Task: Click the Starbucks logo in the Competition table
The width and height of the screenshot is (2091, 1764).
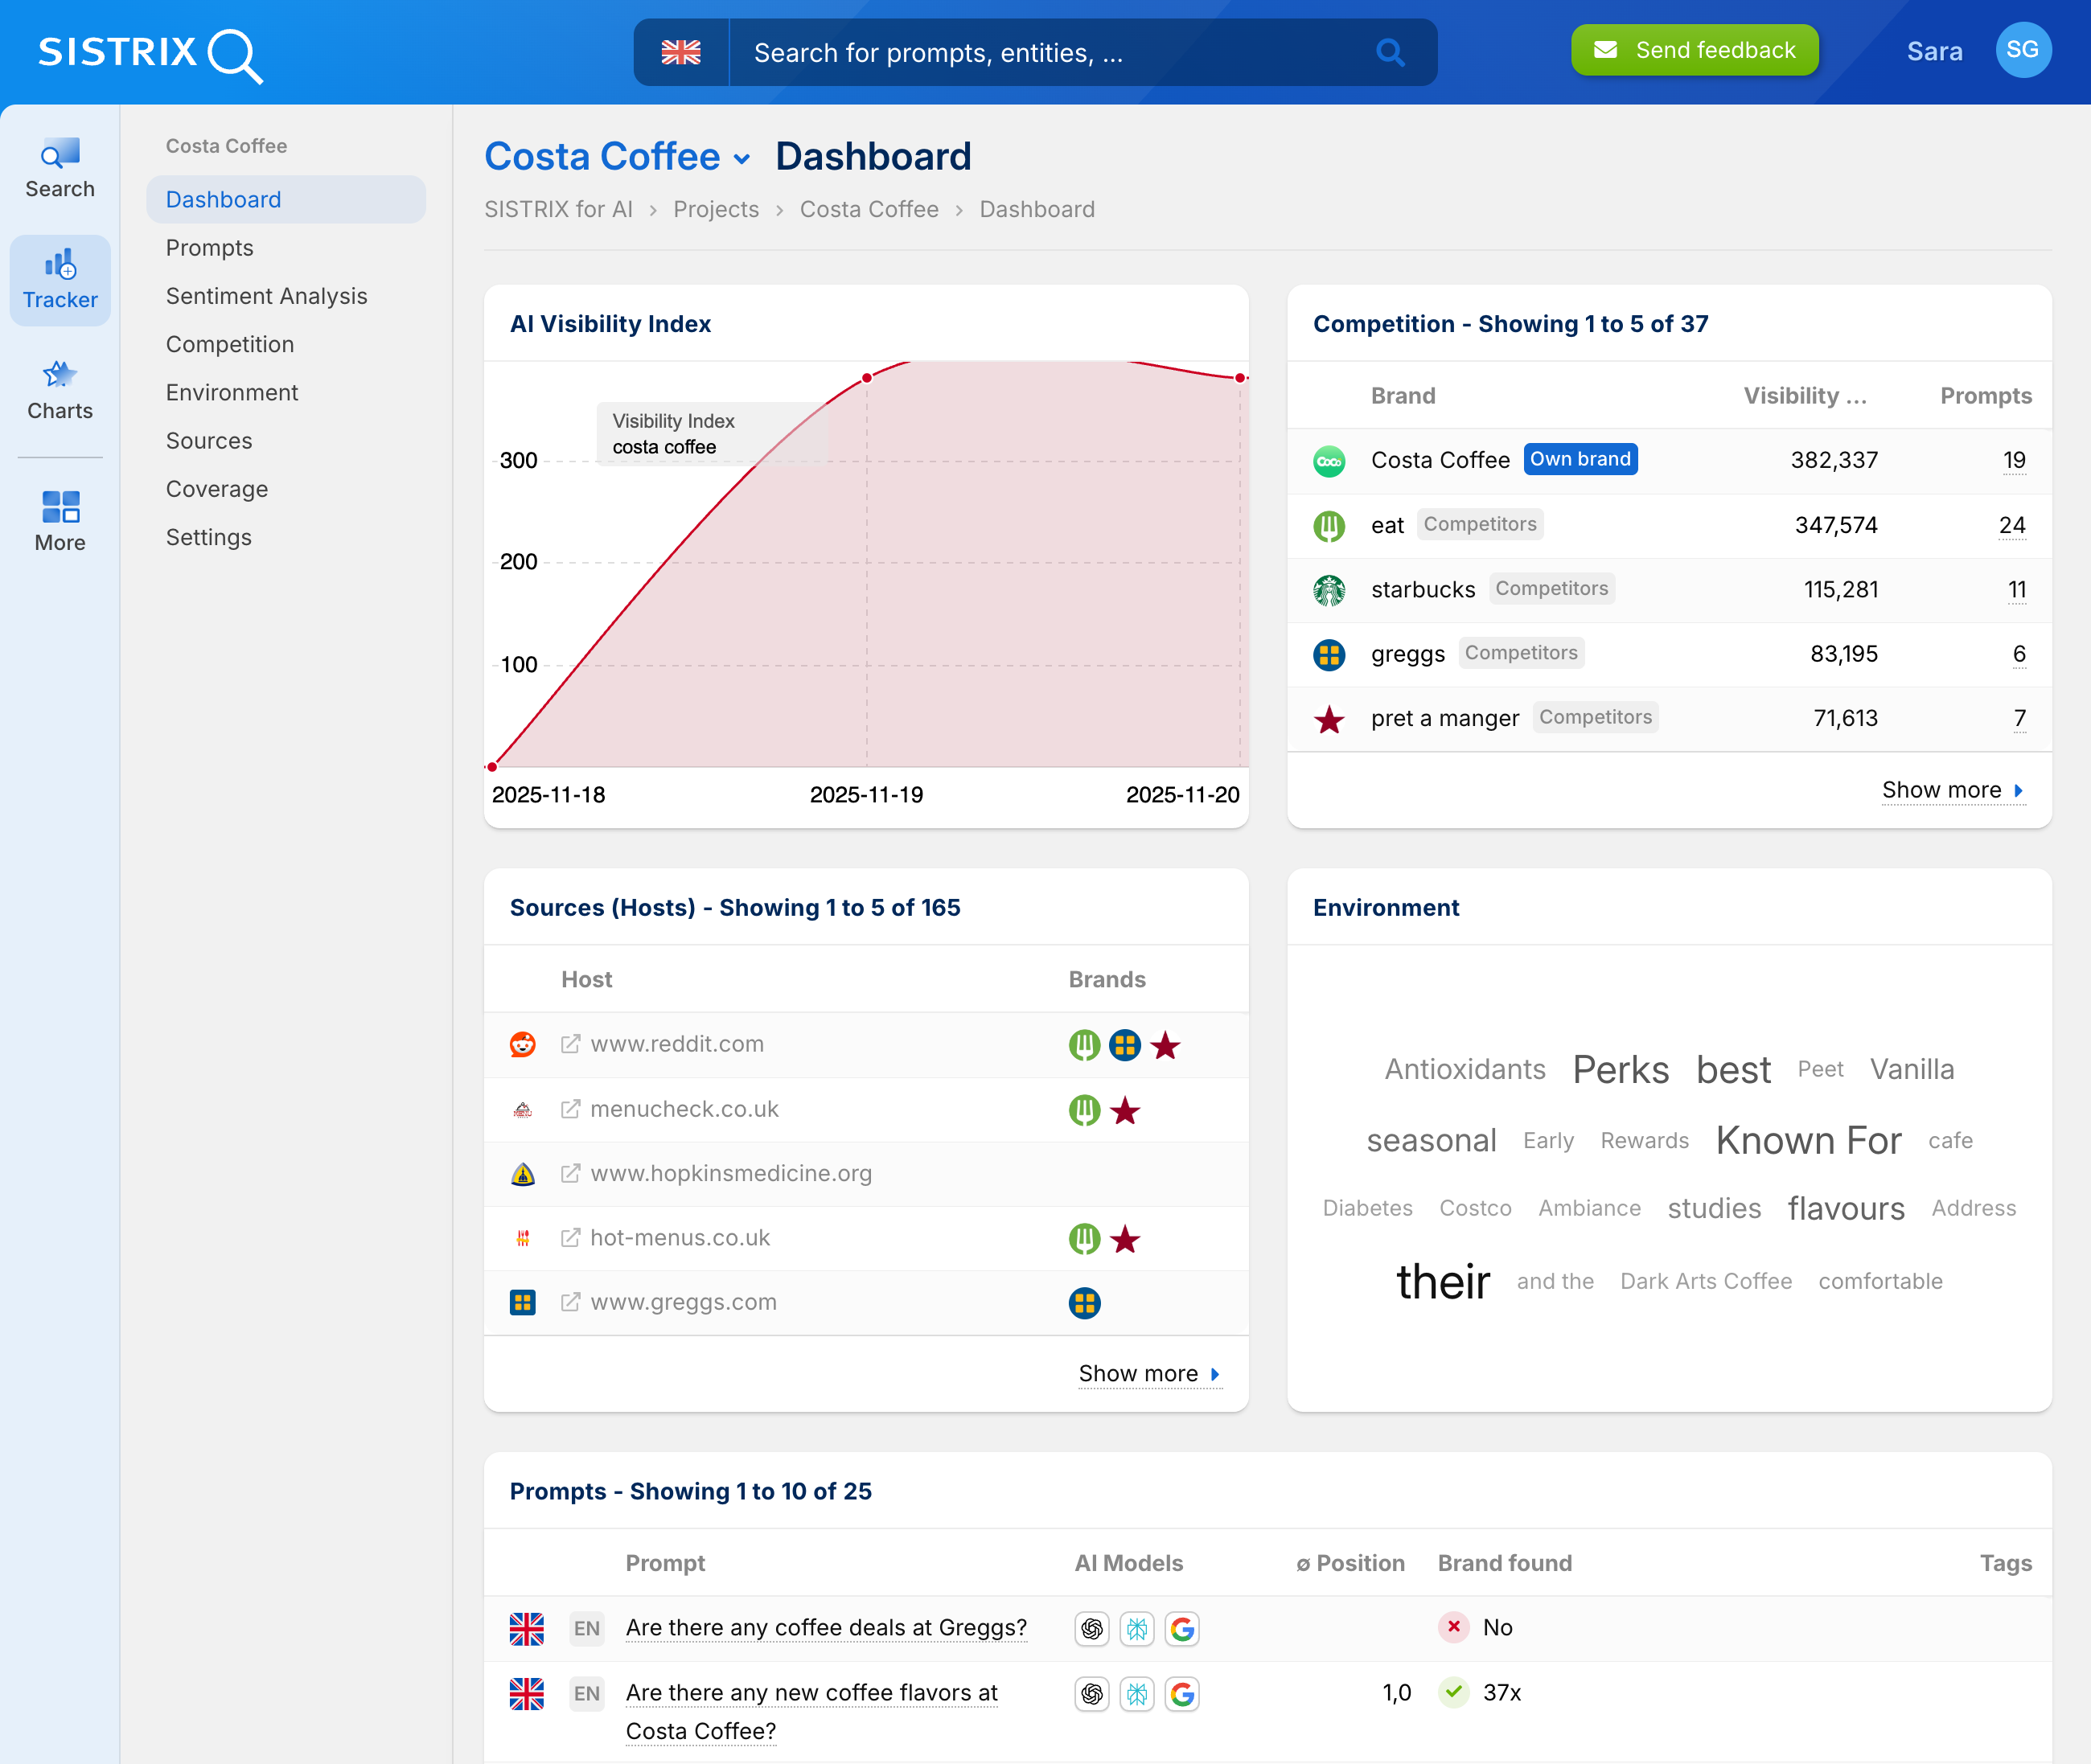Action: tap(1329, 589)
